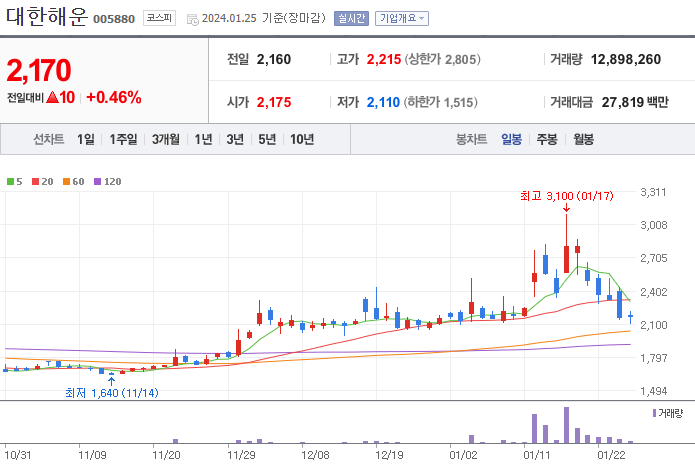Click the 1,494 price axis label
The width and height of the screenshot is (695, 473).
click(x=653, y=391)
